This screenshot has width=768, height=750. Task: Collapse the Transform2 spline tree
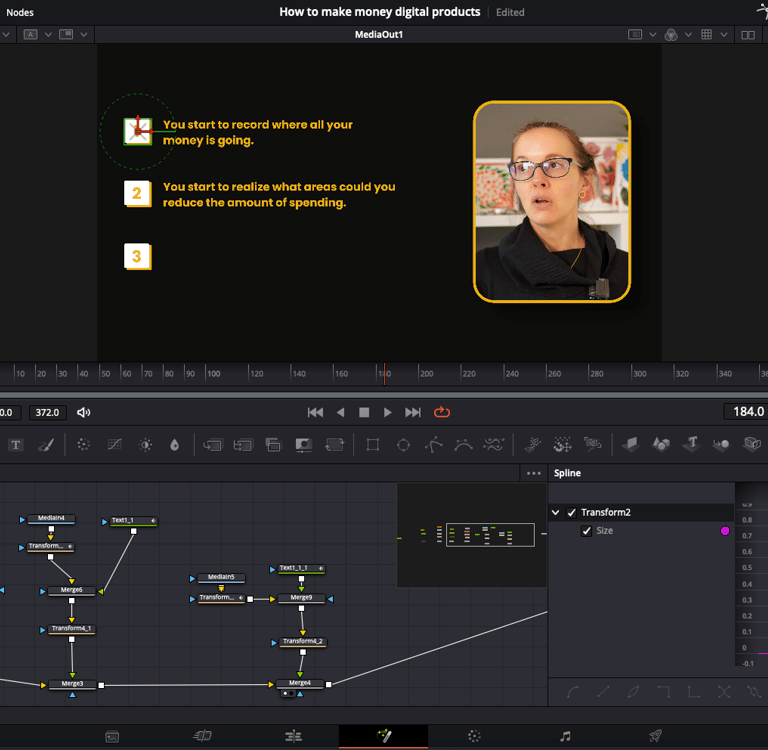(x=555, y=513)
